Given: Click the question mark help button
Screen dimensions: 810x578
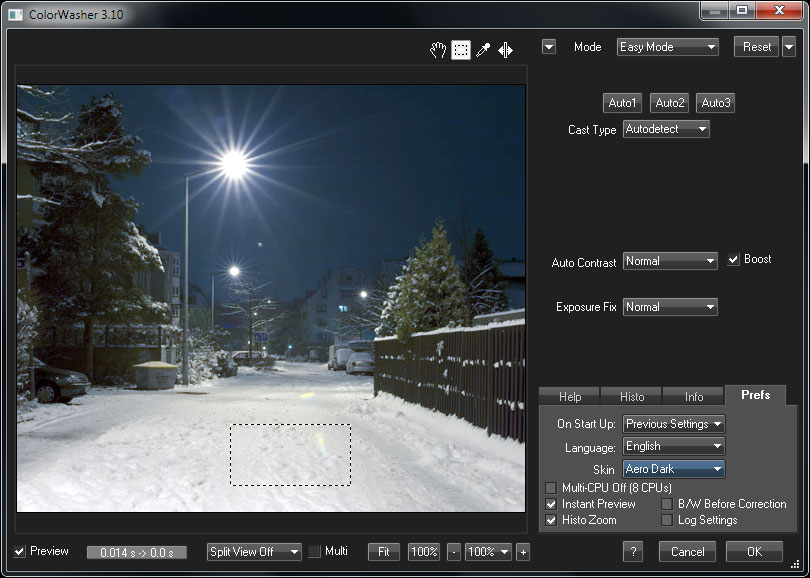Looking at the screenshot, I should click(632, 552).
